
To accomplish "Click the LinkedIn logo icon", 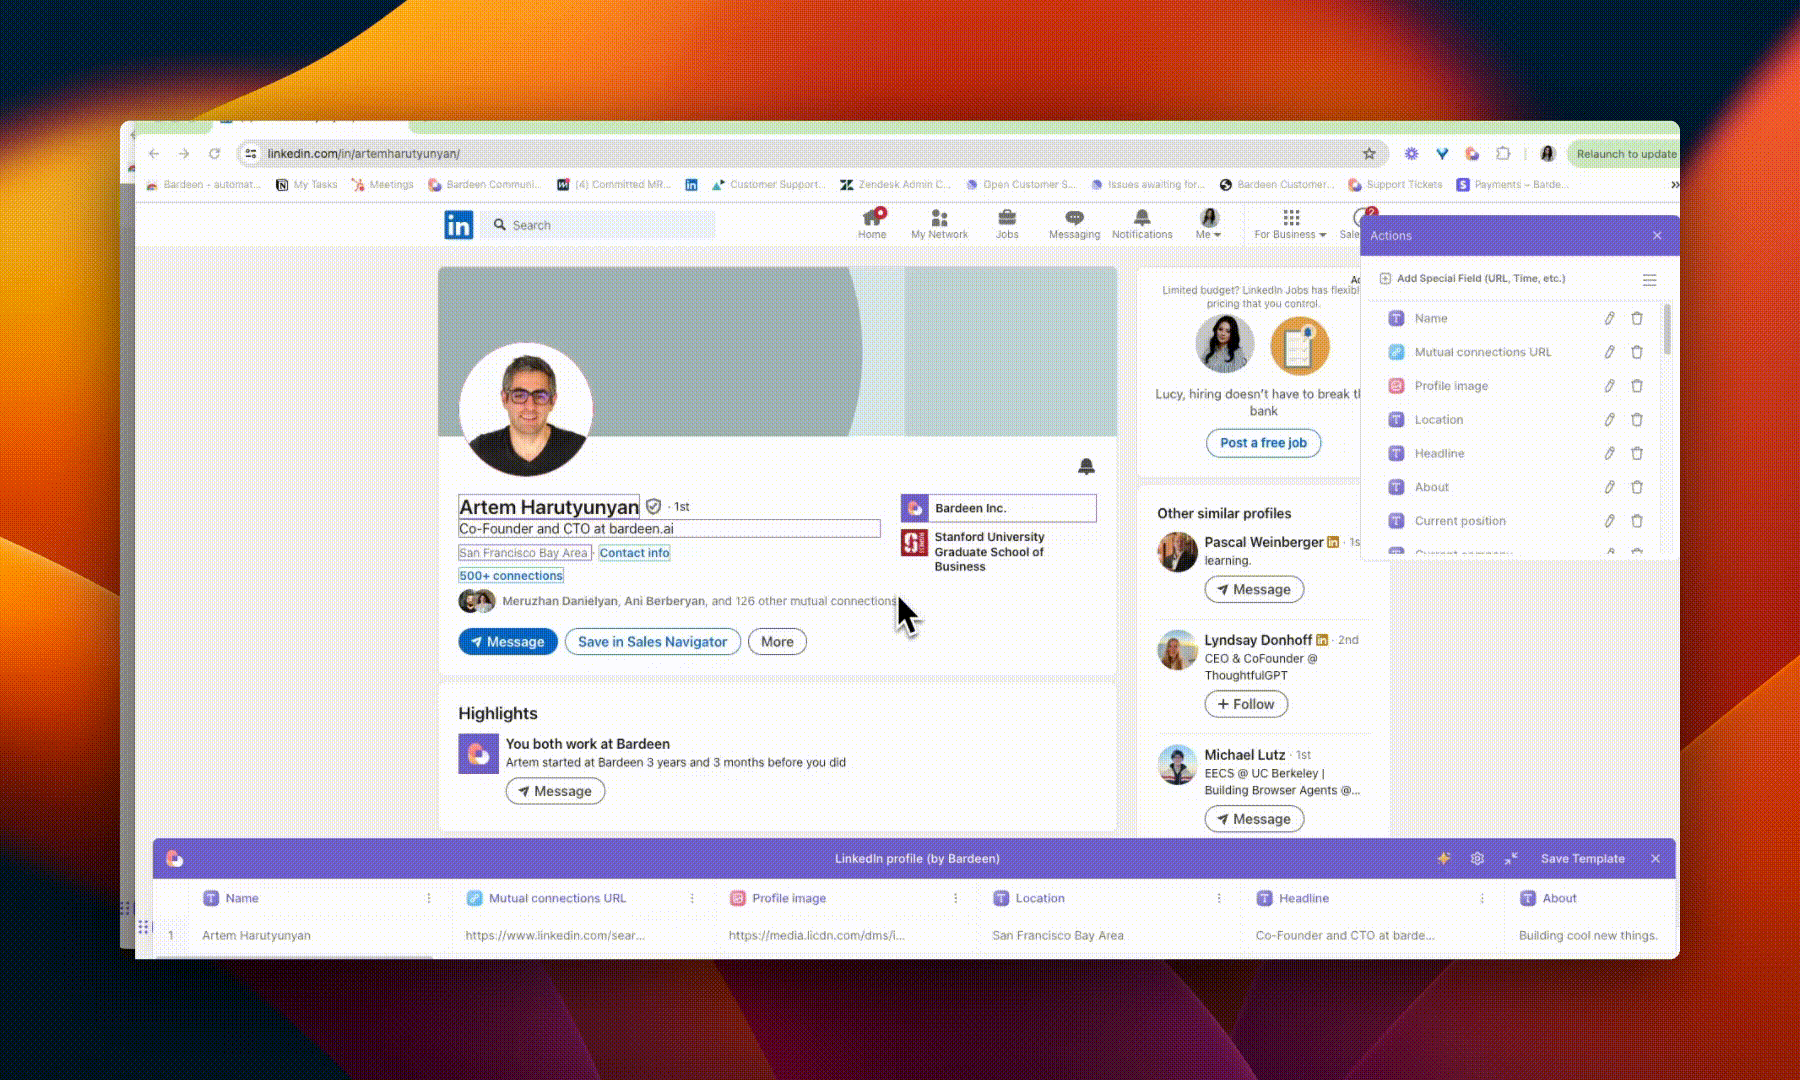I will [x=458, y=225].
